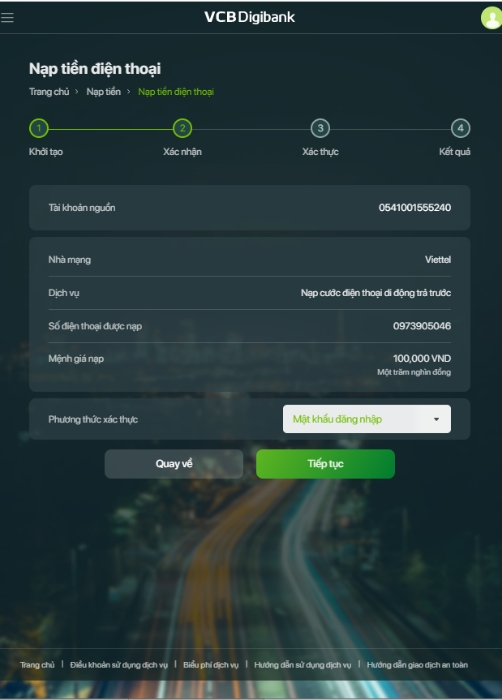This screenshot has height=700, width=502.
Task: Go to Trang chủ breadcrumb
Action: pyautogui.click(x=49, y=92)
